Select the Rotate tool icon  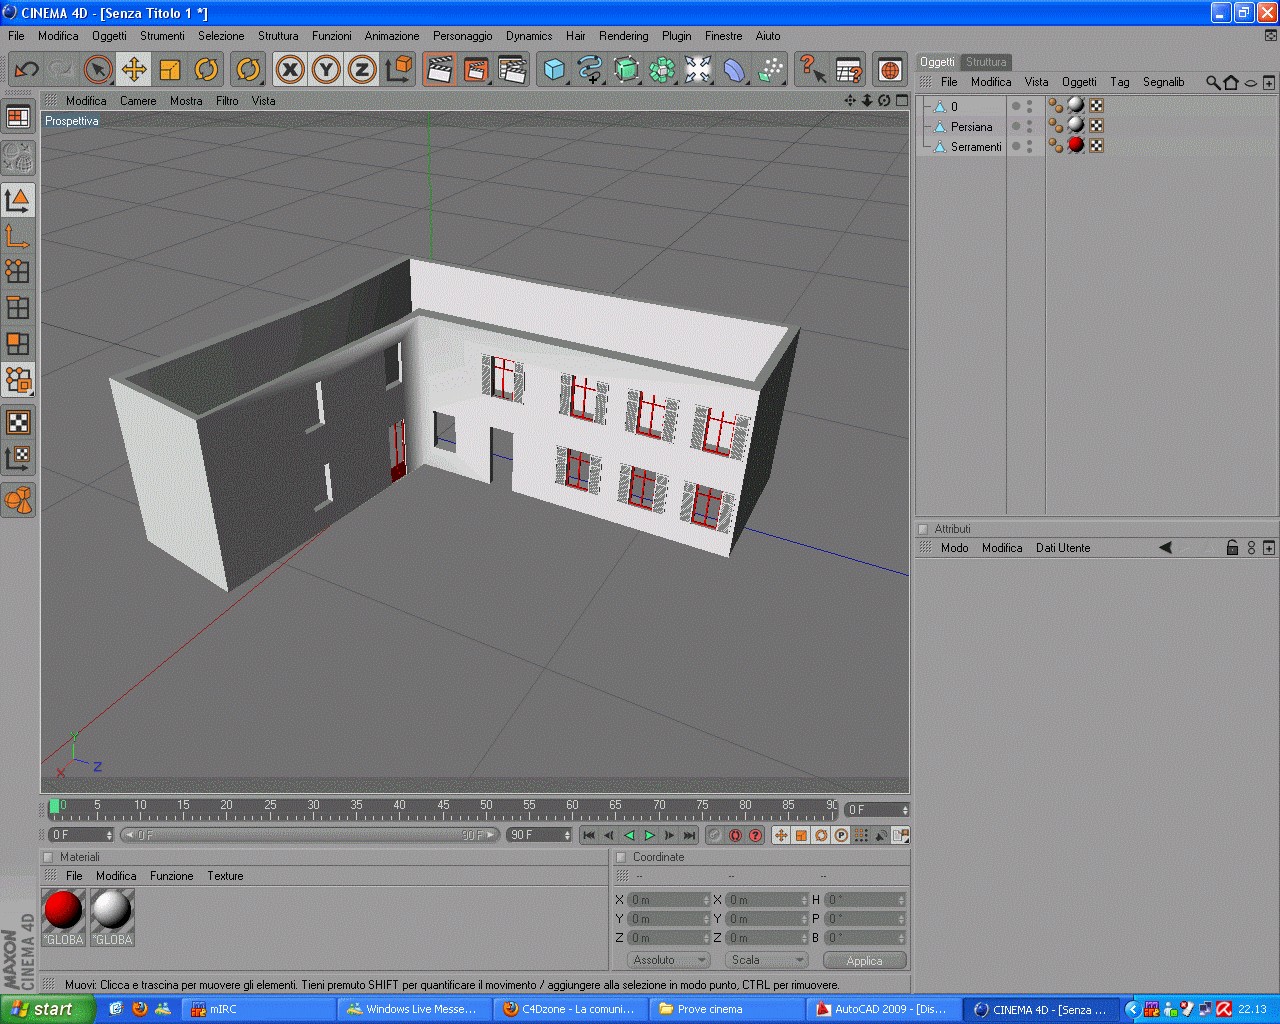pos(206,69)
